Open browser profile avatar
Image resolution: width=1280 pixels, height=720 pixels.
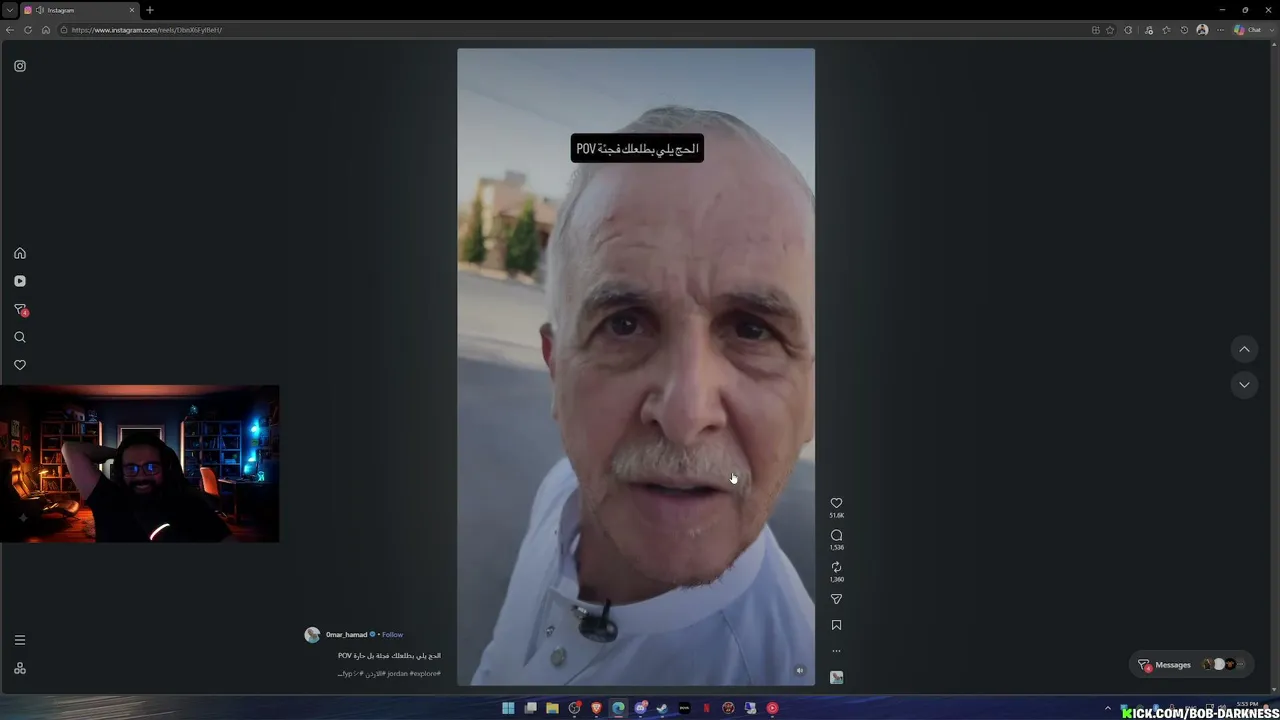(1202, 30)
